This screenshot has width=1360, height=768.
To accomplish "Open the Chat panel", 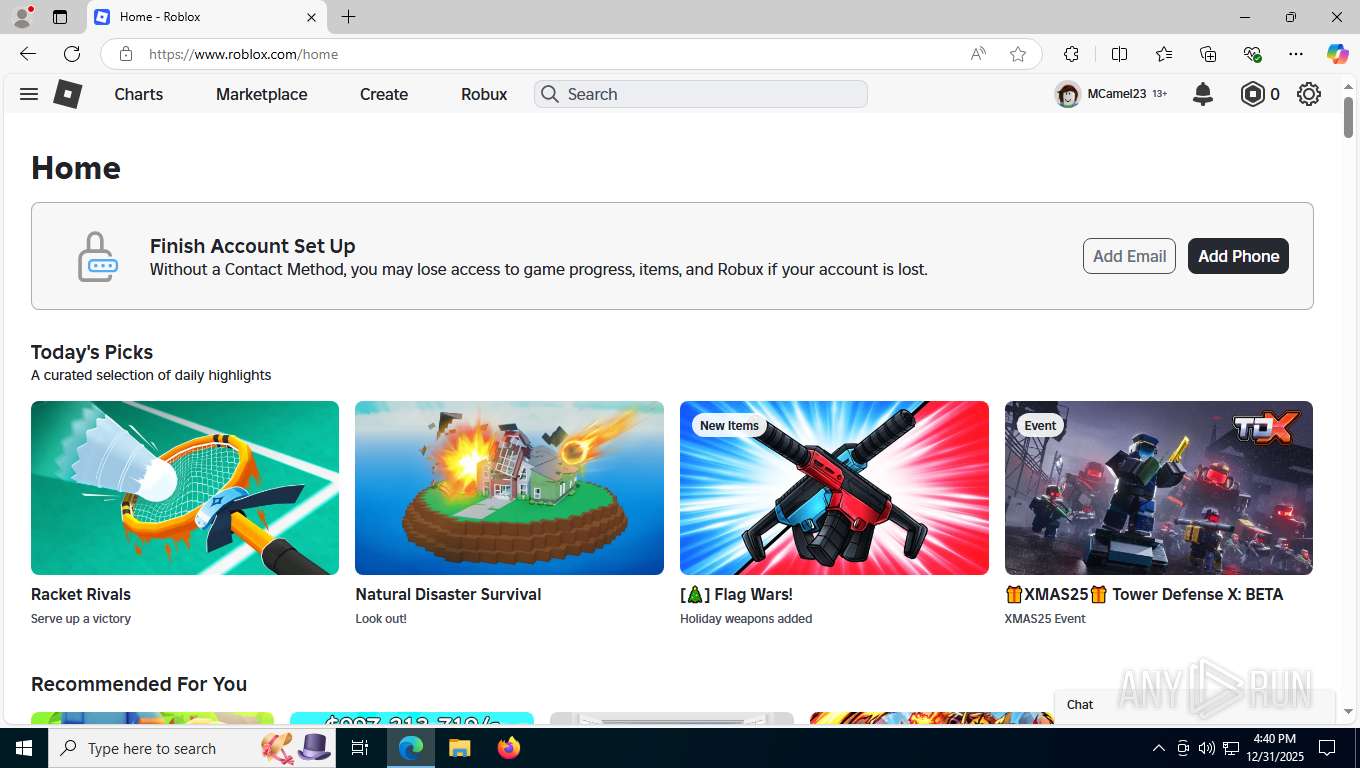I will click(x=1195, y=704).
